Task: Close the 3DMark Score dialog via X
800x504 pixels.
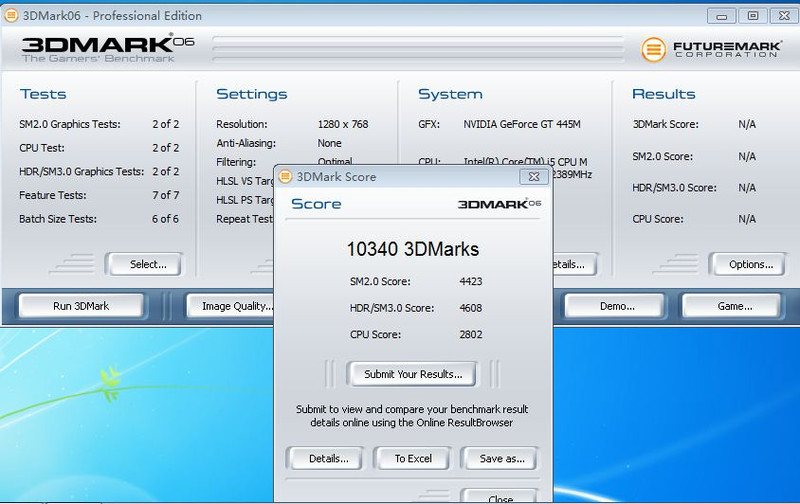Action: click(x=534, y=177)
